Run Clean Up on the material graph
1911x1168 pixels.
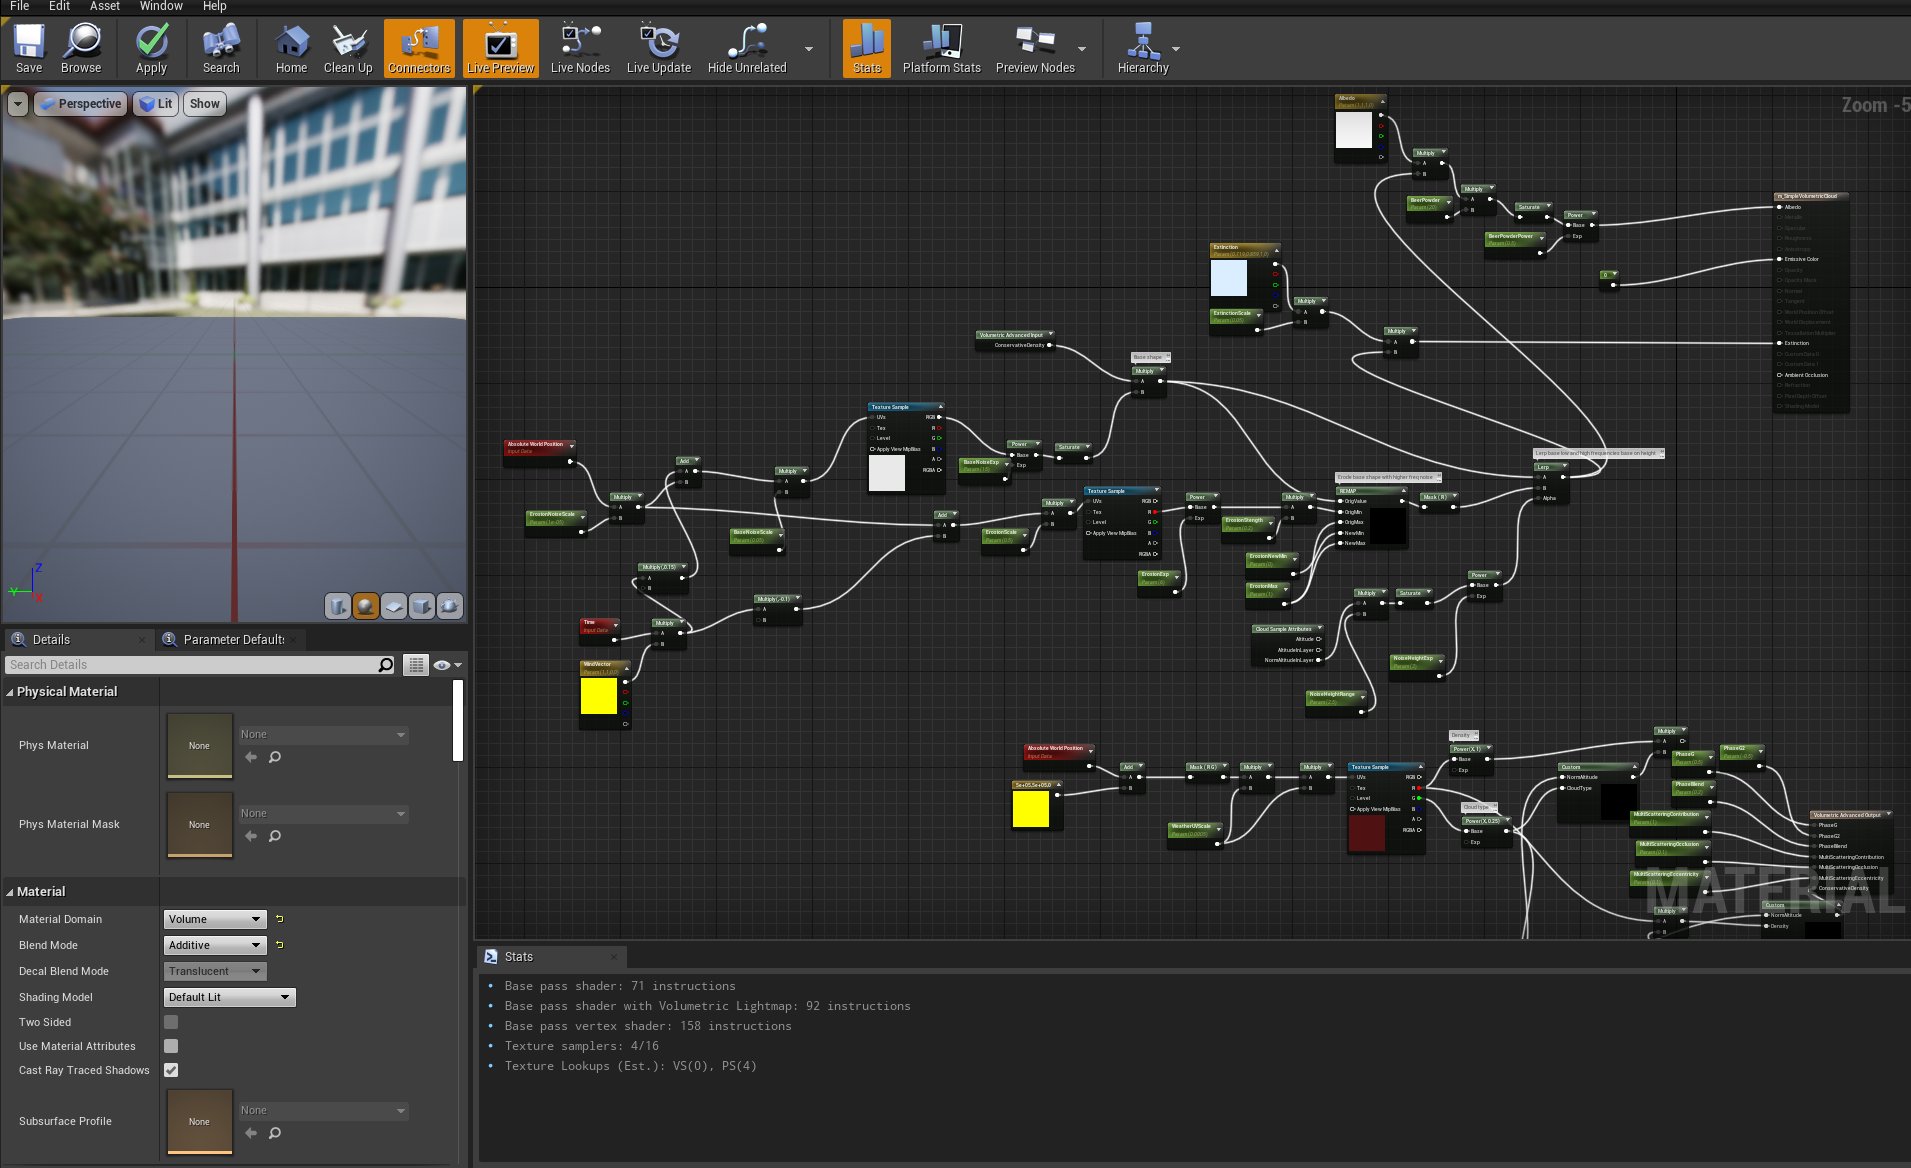click(348, 47)
